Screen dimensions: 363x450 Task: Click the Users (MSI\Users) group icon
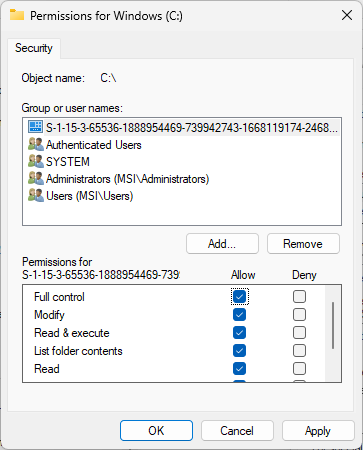36,195
